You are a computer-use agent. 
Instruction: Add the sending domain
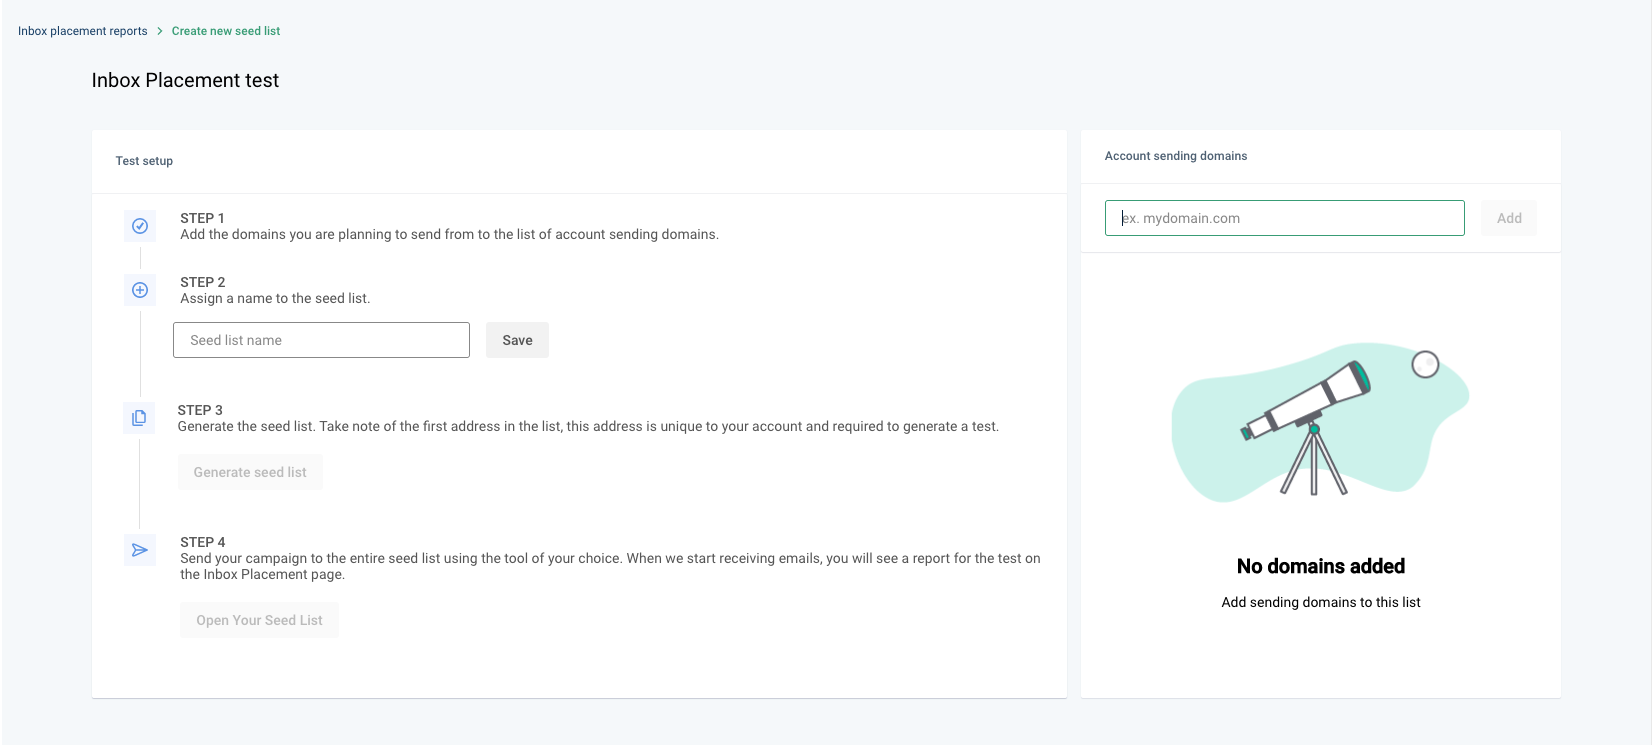1509,218
